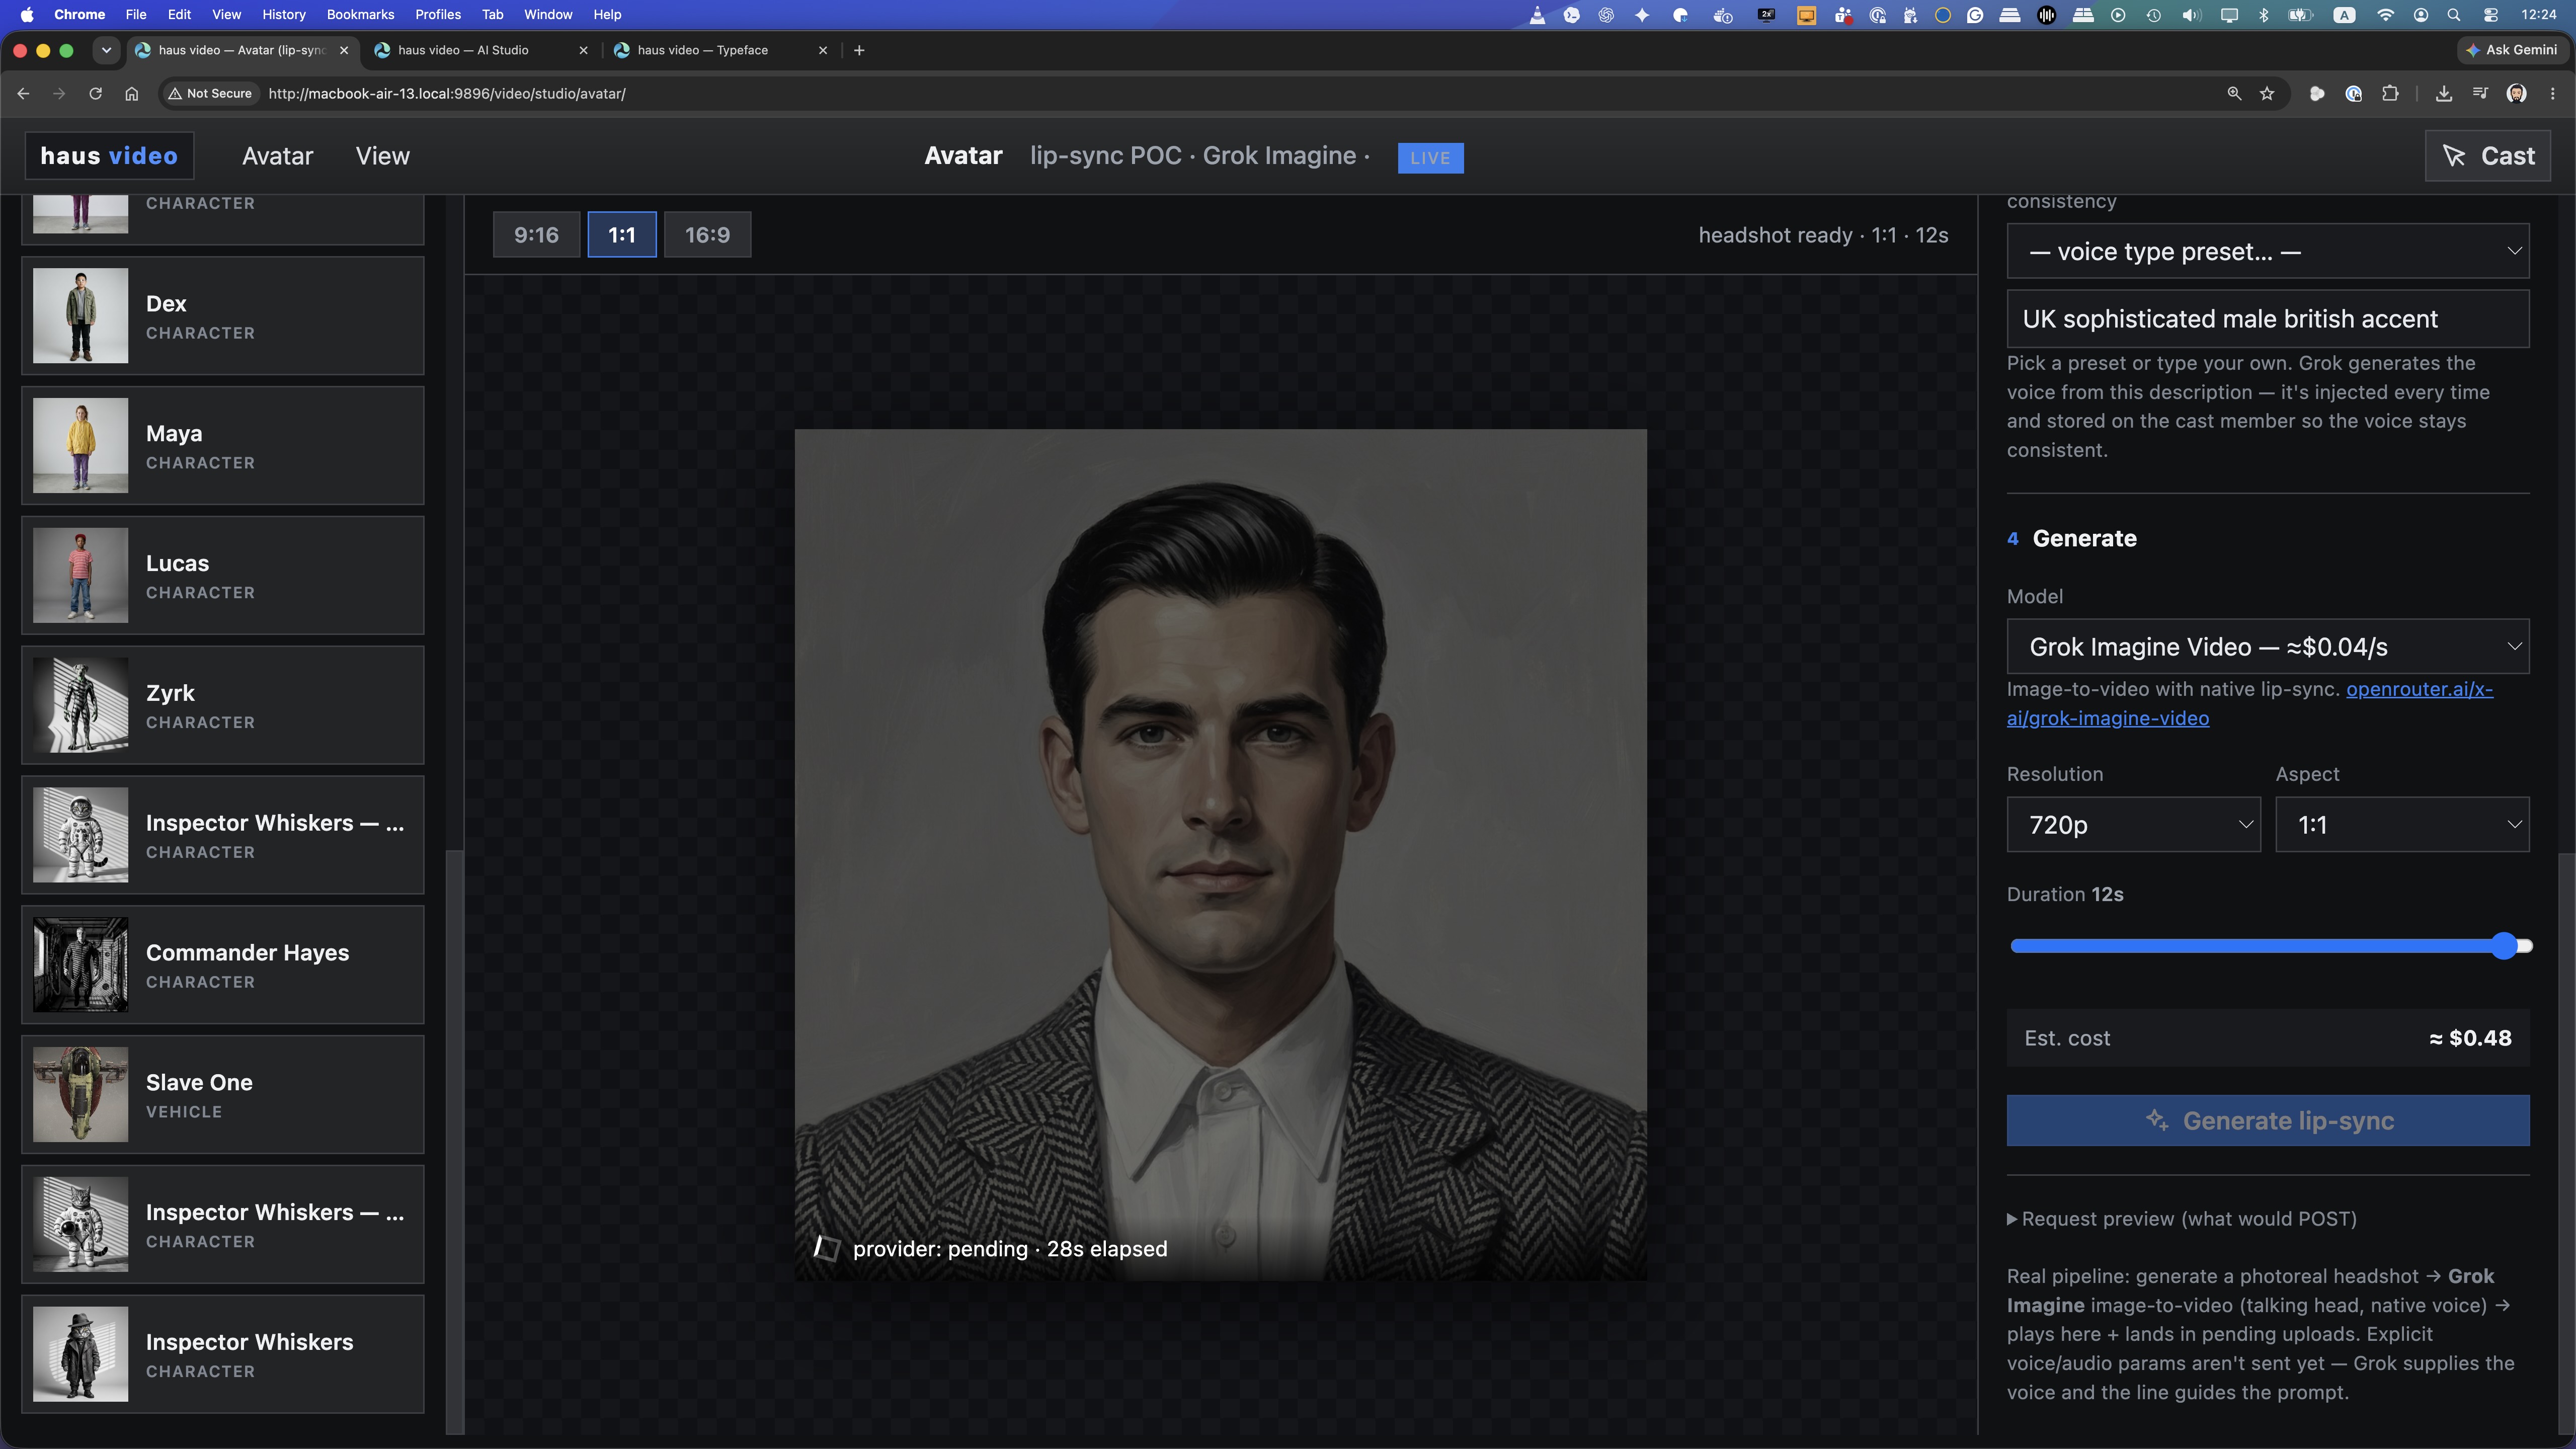Close the haus video Typeface tab
The width and height of the screenshot is (2576, 1449).
coord(823,50)
